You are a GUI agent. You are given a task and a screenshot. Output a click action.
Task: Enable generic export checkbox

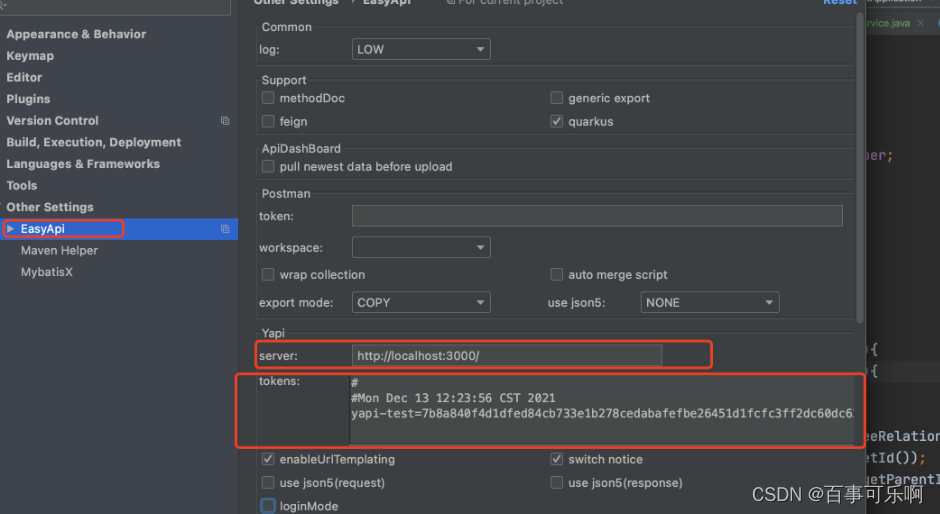(x=556, y=98)
